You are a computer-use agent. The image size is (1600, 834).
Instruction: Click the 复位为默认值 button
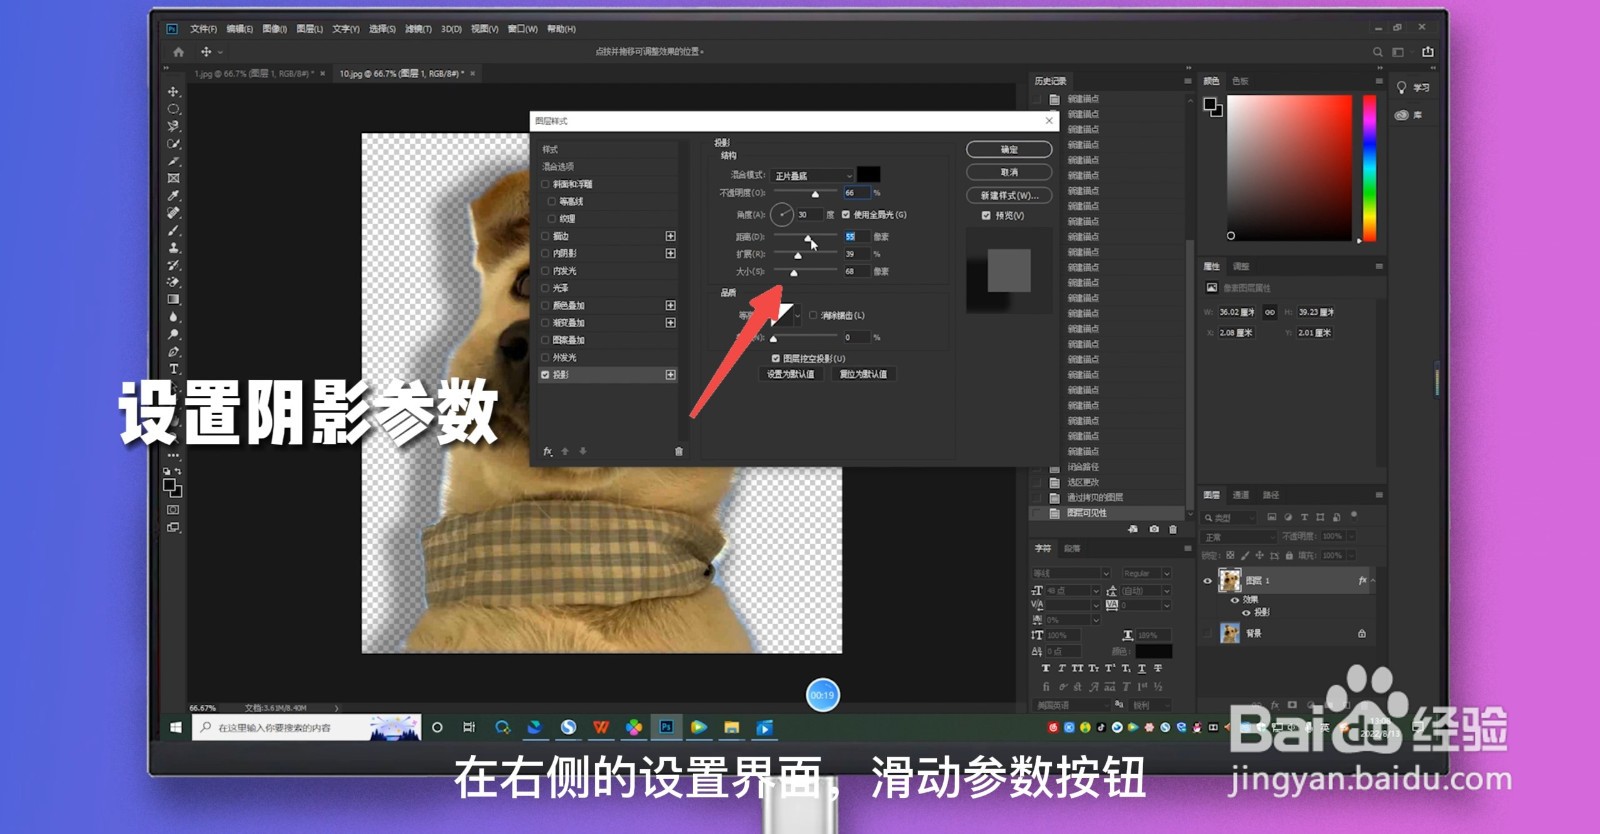863,374
